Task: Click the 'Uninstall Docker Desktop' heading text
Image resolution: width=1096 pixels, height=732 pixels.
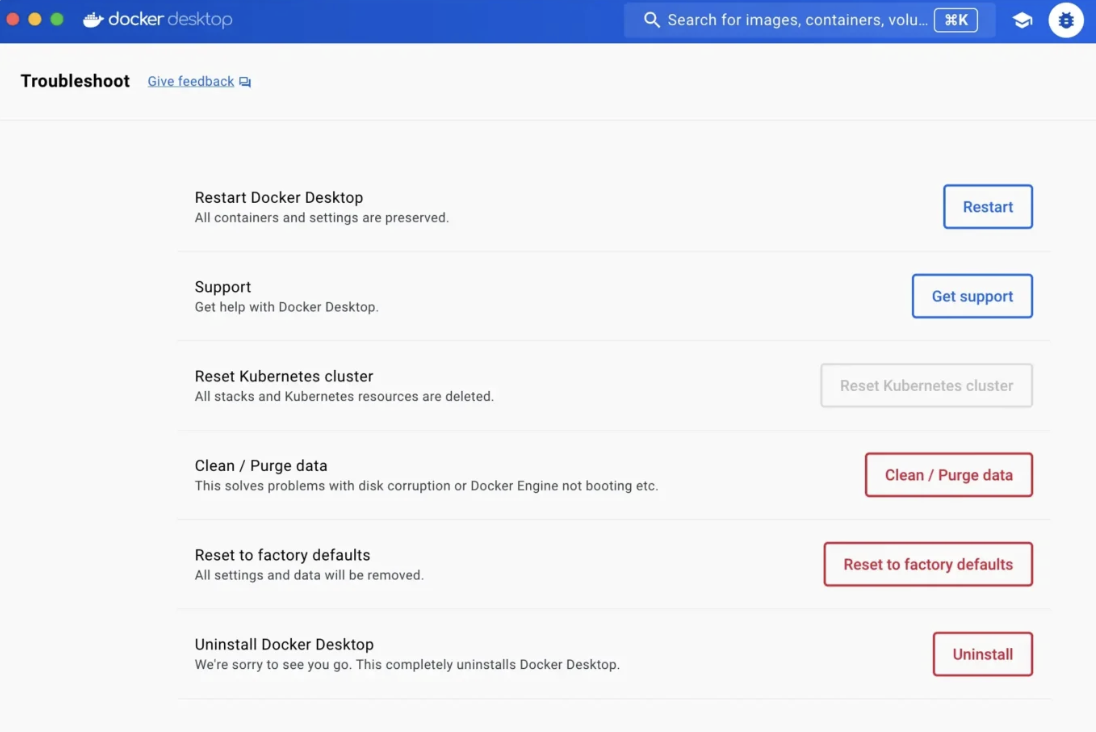Action: point(284,645)
